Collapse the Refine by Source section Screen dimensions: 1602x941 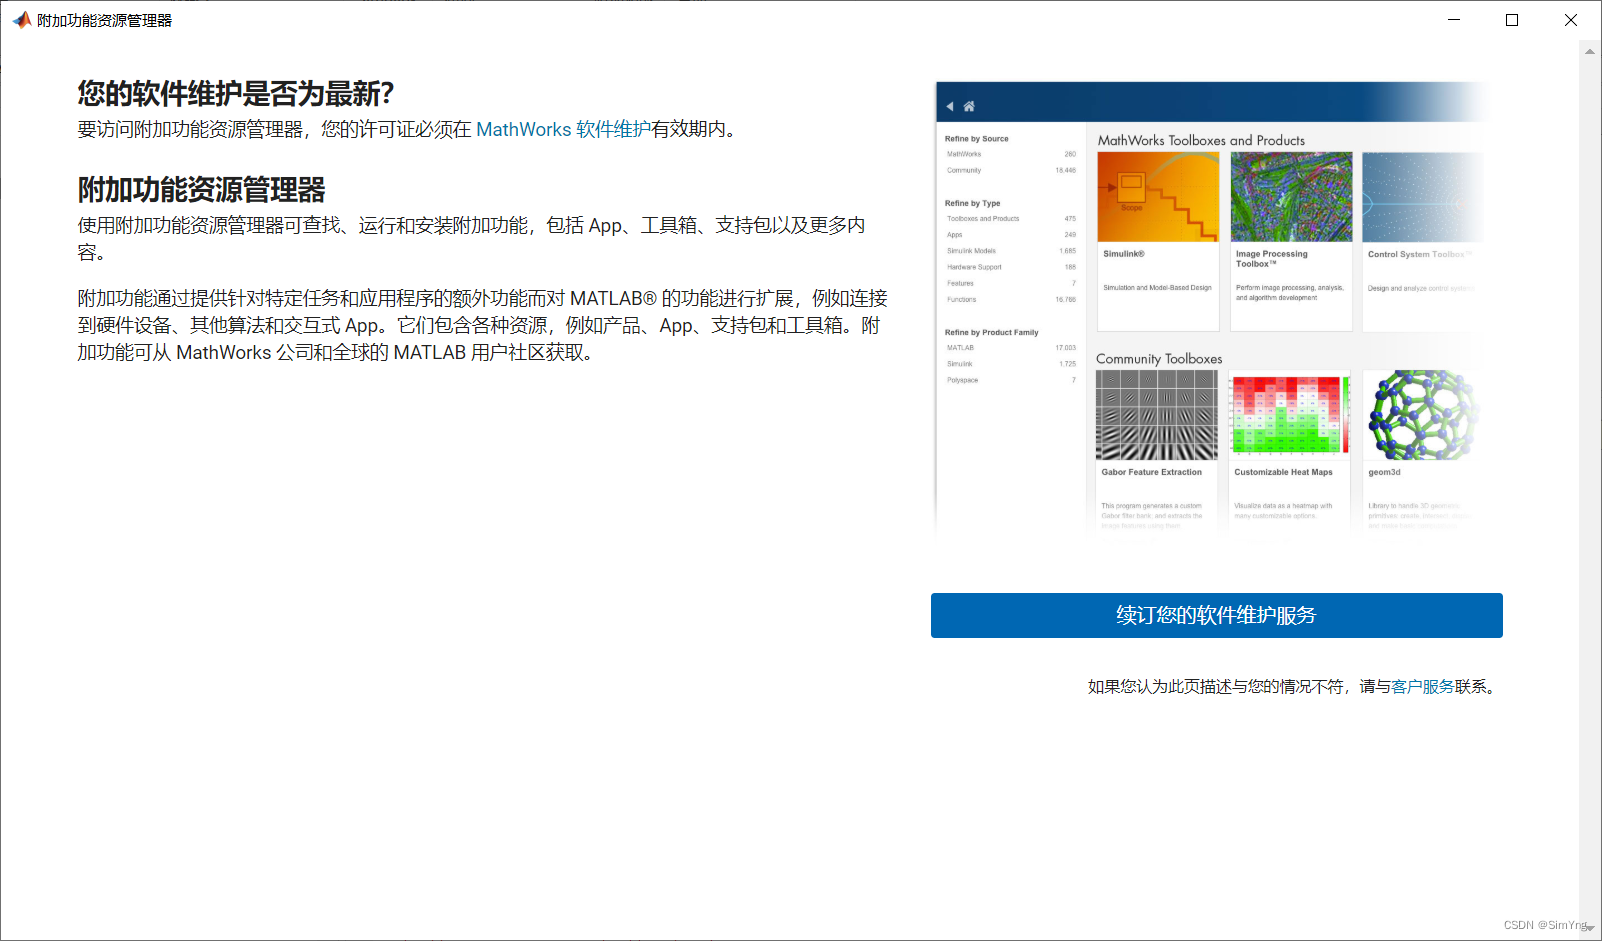(x=976, y=138)
